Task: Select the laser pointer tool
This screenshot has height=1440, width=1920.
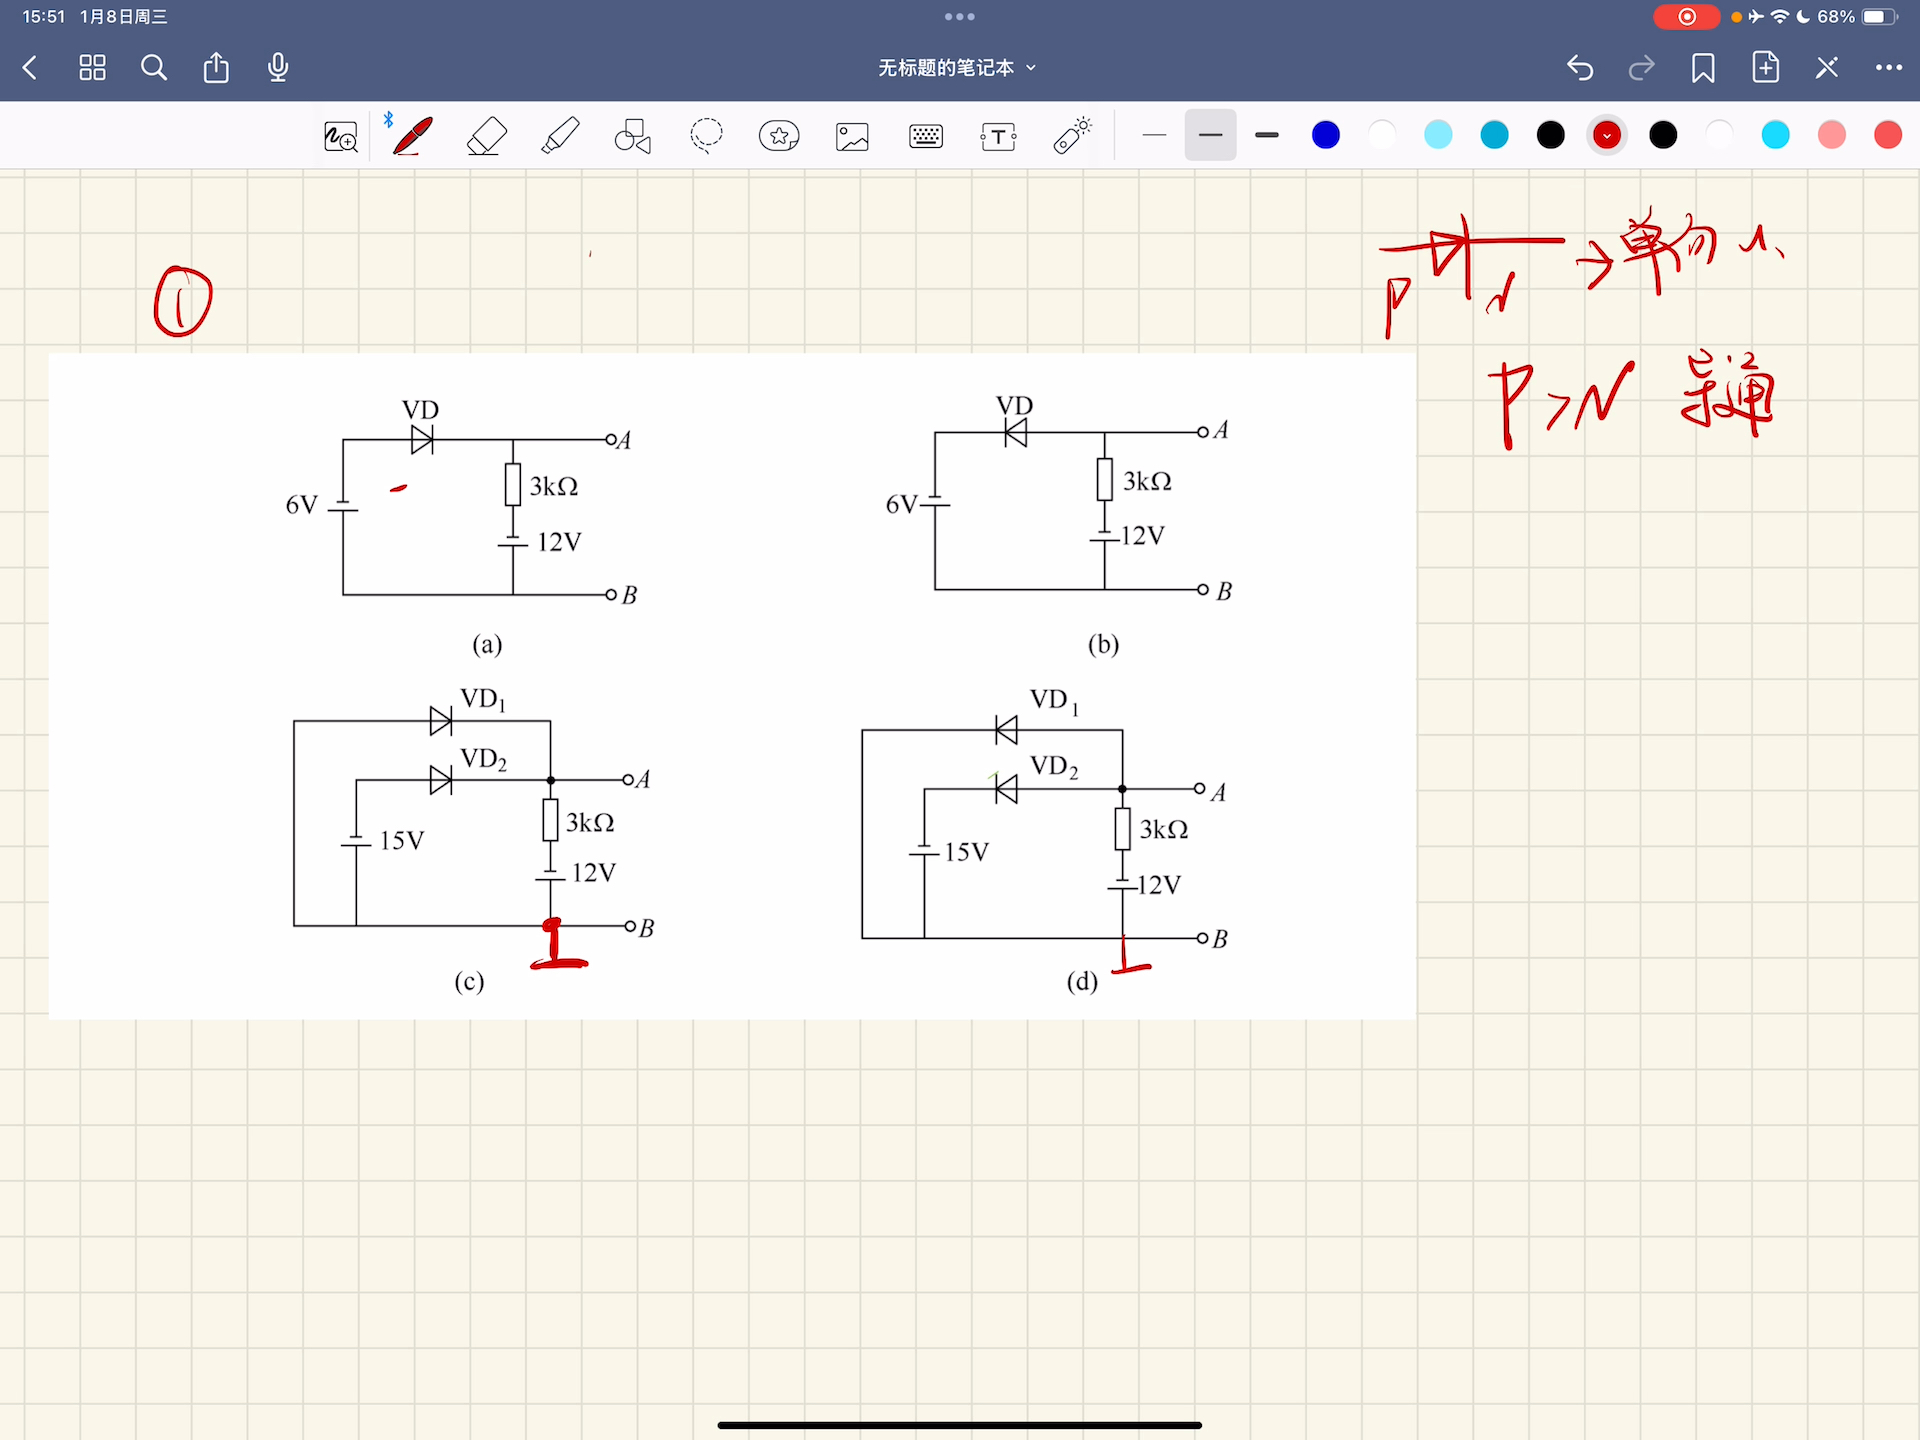Action: pyautogui.click(x=1072, y=136)
